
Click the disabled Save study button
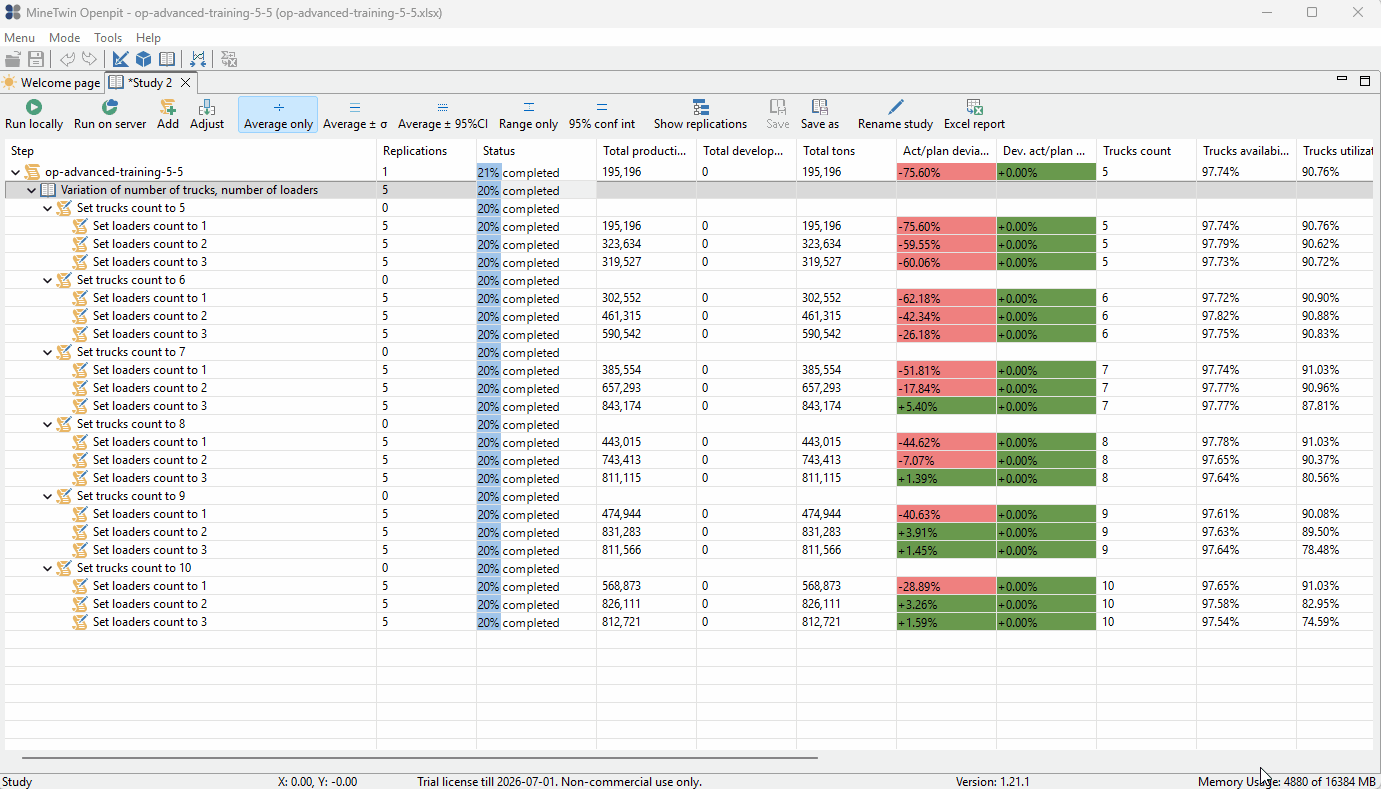click(777, 115)
